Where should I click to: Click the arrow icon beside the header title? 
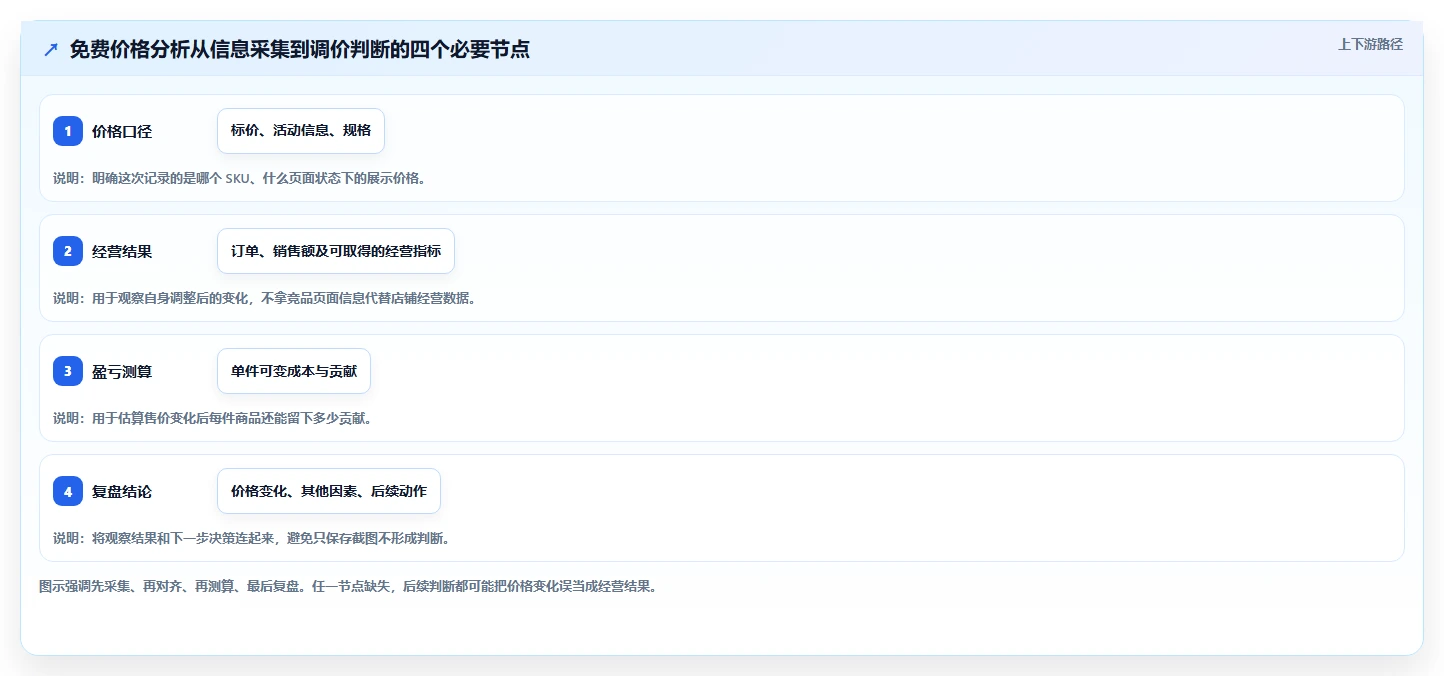click(x=51, y=50)
